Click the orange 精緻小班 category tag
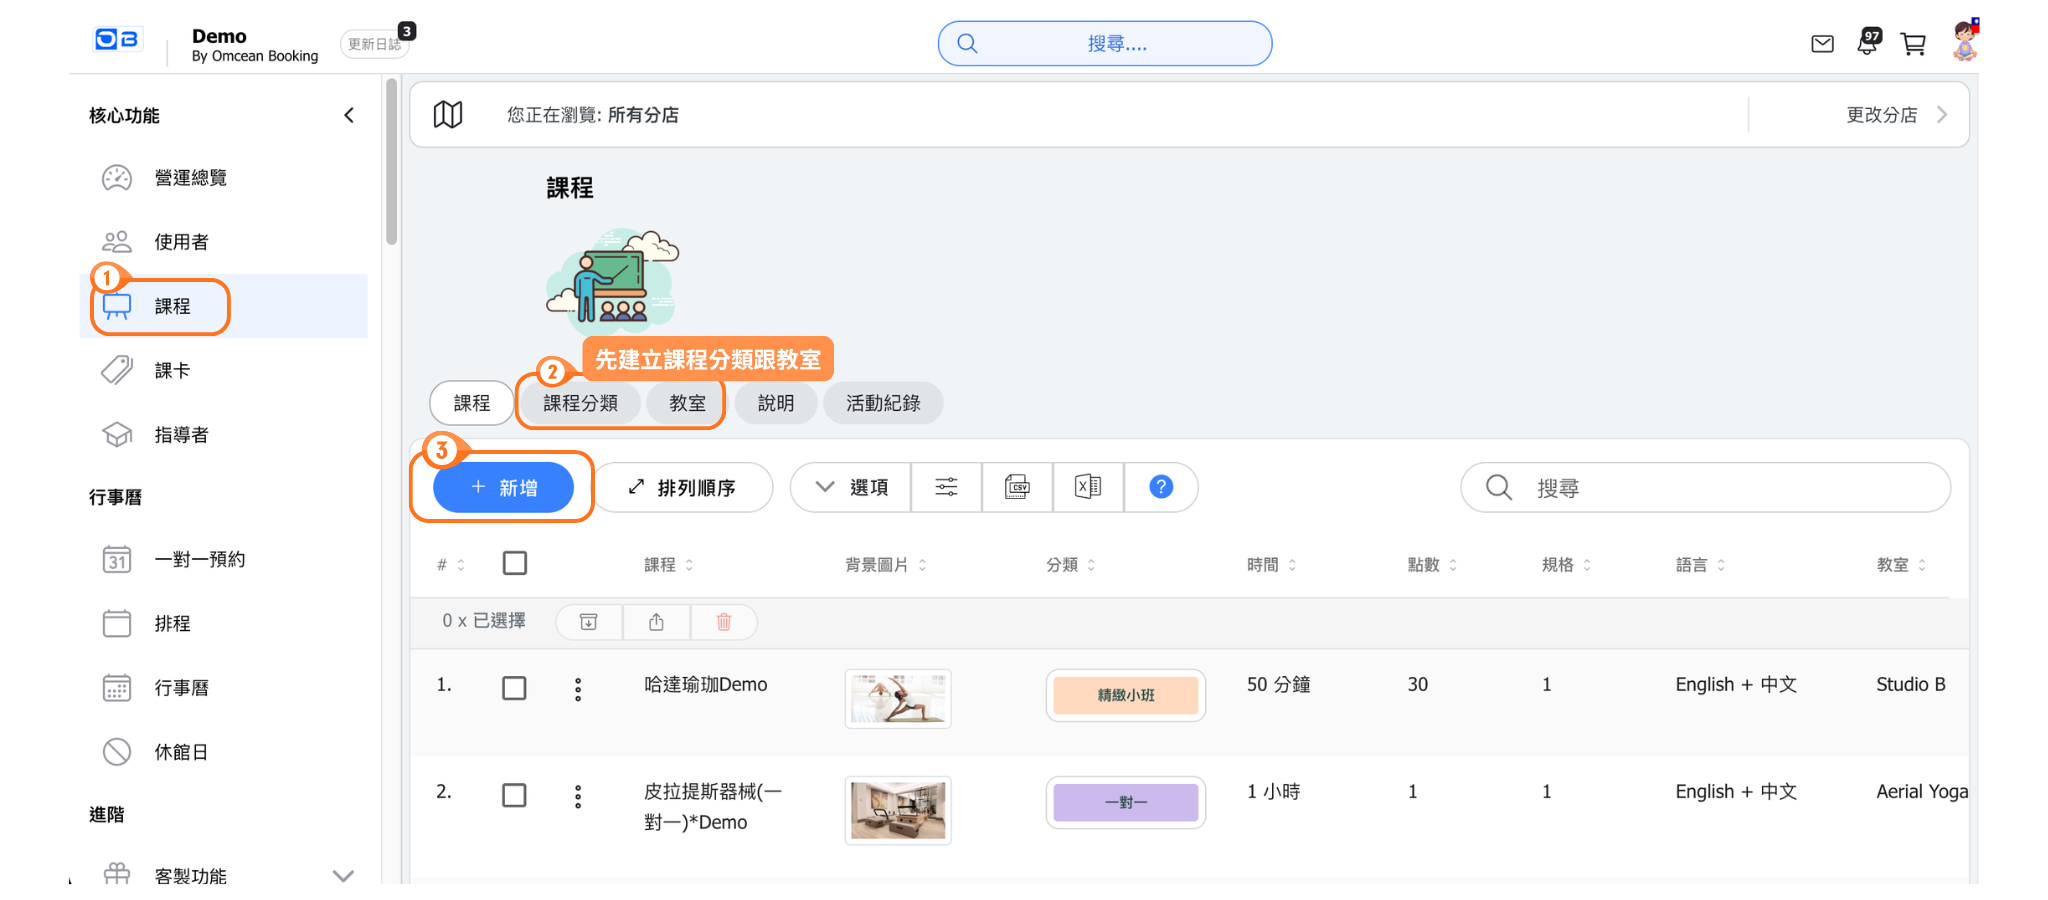Screen dimensions: 2048x900 (x=1125, y=695)
